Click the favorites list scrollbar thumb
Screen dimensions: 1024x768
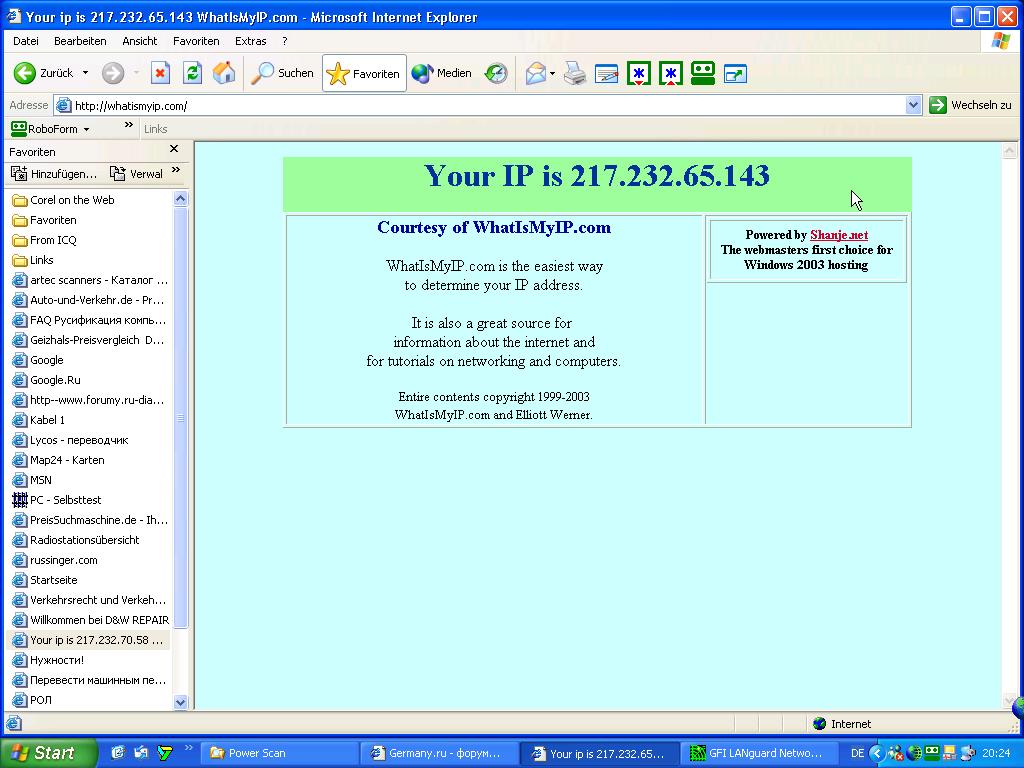pos(181,418)
